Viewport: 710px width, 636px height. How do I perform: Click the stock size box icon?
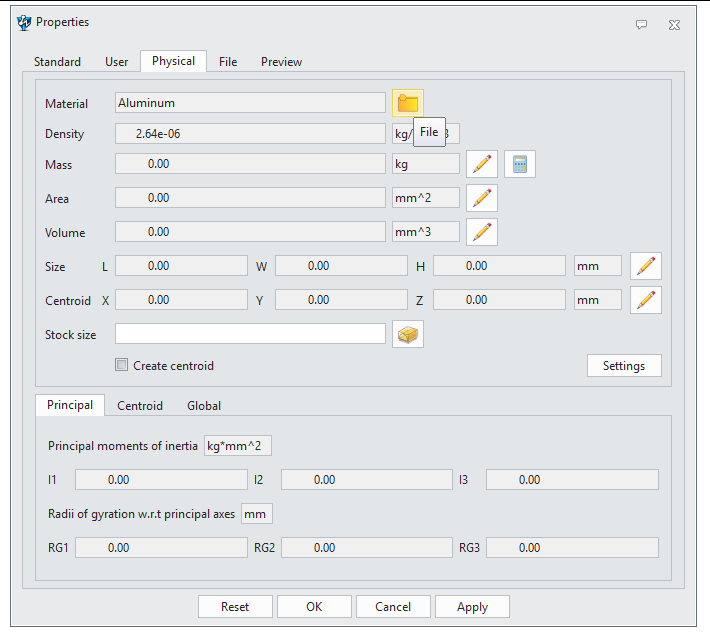click(x=407, y=334)
